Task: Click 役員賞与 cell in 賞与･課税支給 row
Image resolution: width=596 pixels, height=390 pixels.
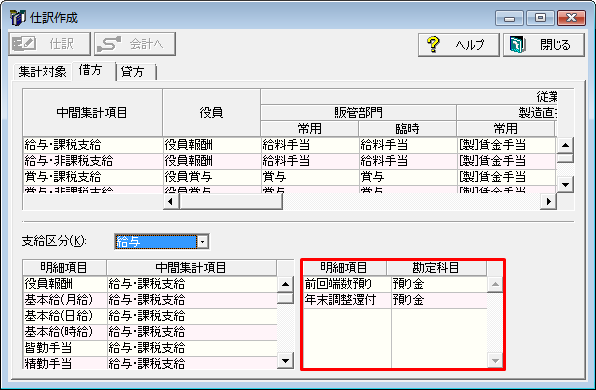Action: click(x=211, y=177)
